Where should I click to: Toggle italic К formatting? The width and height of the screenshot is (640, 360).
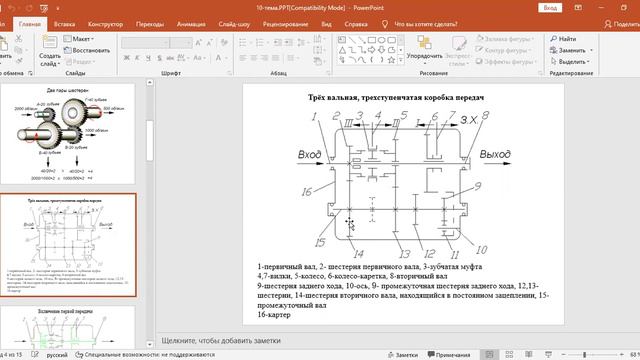(x=137, y=58)
